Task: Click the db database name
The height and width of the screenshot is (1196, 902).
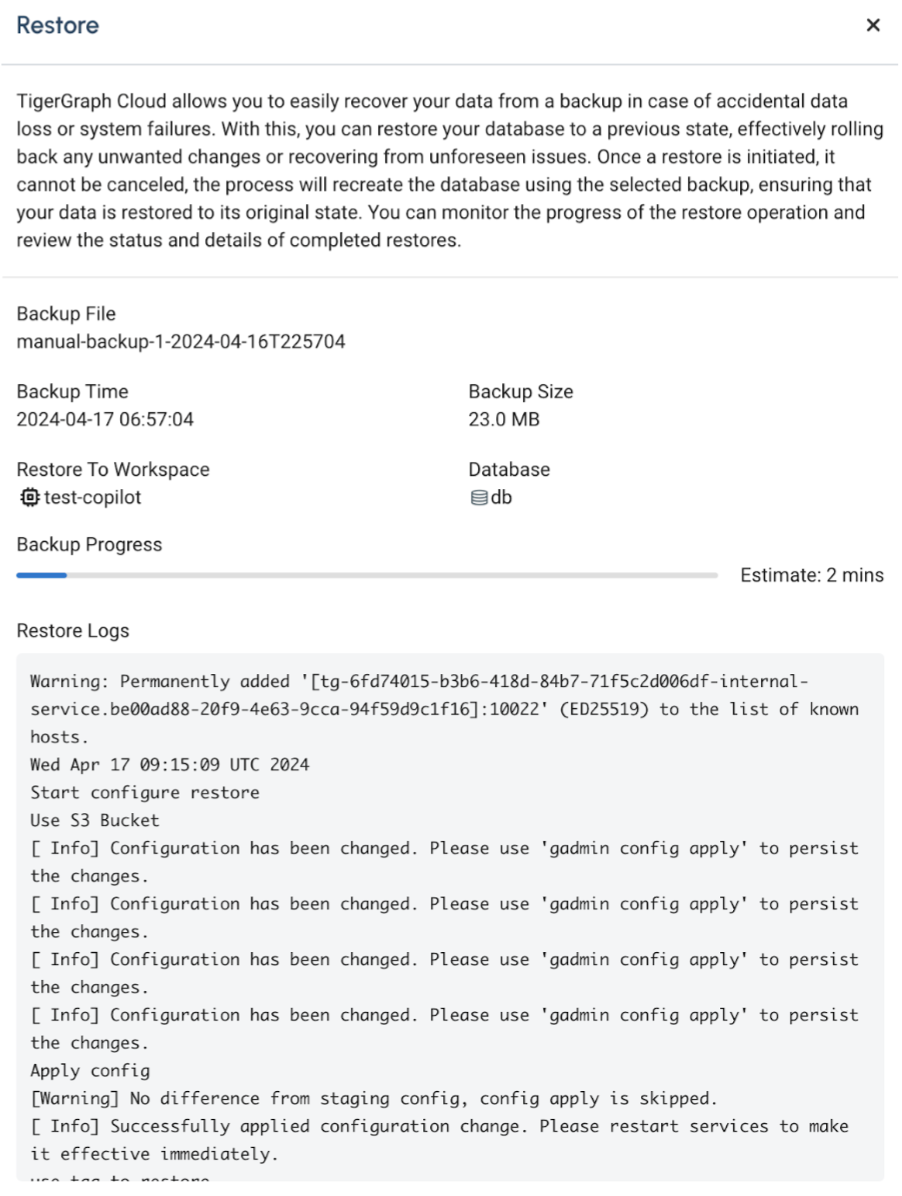Action: (x=501, y=497)
